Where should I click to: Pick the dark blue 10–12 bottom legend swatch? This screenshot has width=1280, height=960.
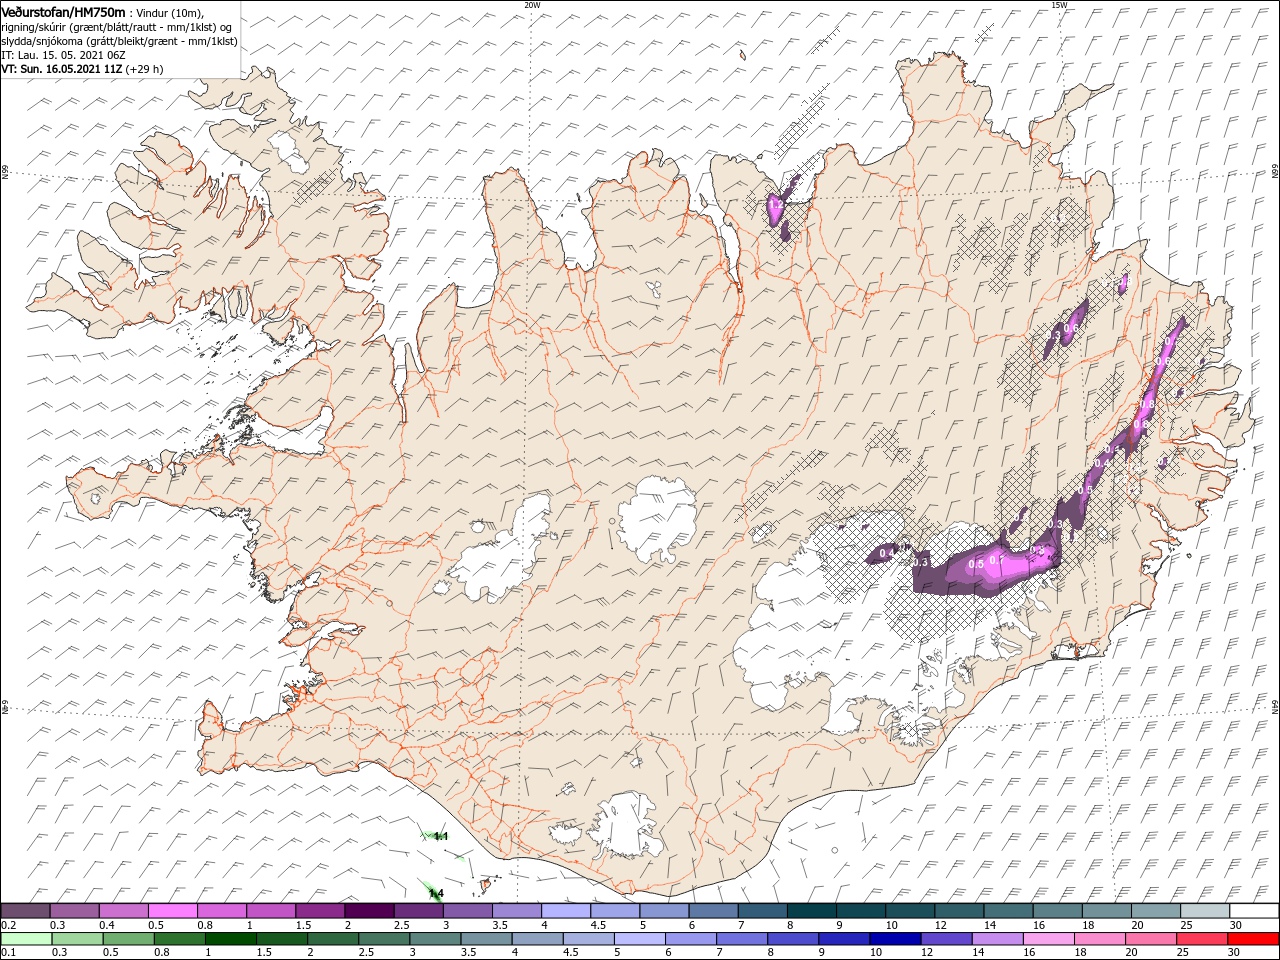[x=895, y=939]
